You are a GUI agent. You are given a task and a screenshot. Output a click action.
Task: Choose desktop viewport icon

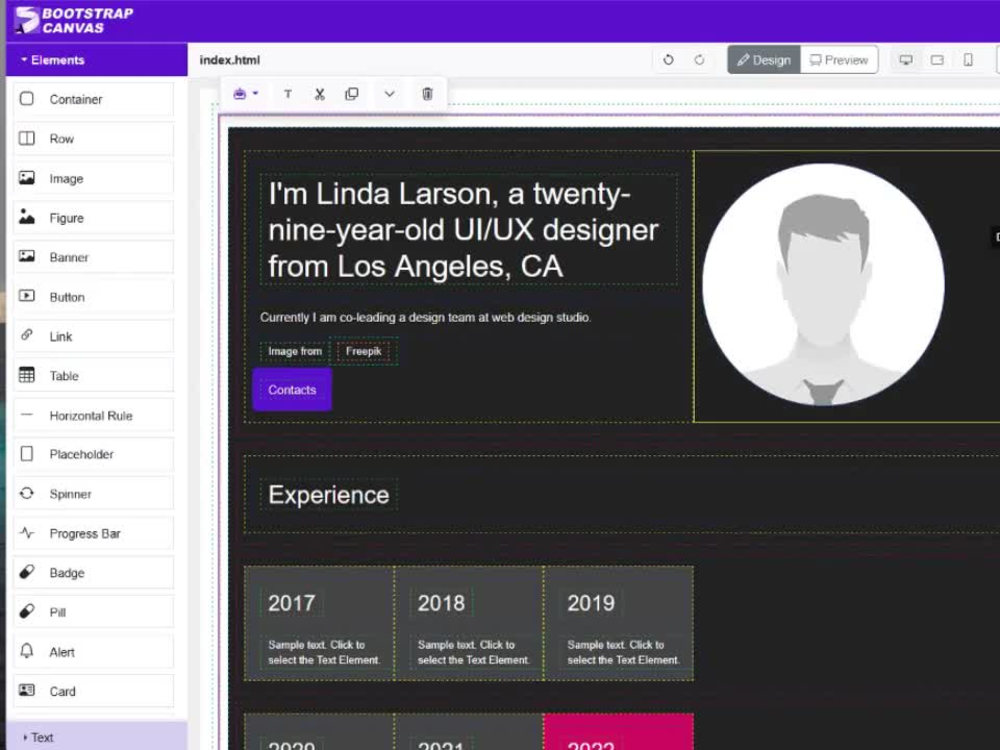coord(906,60)
